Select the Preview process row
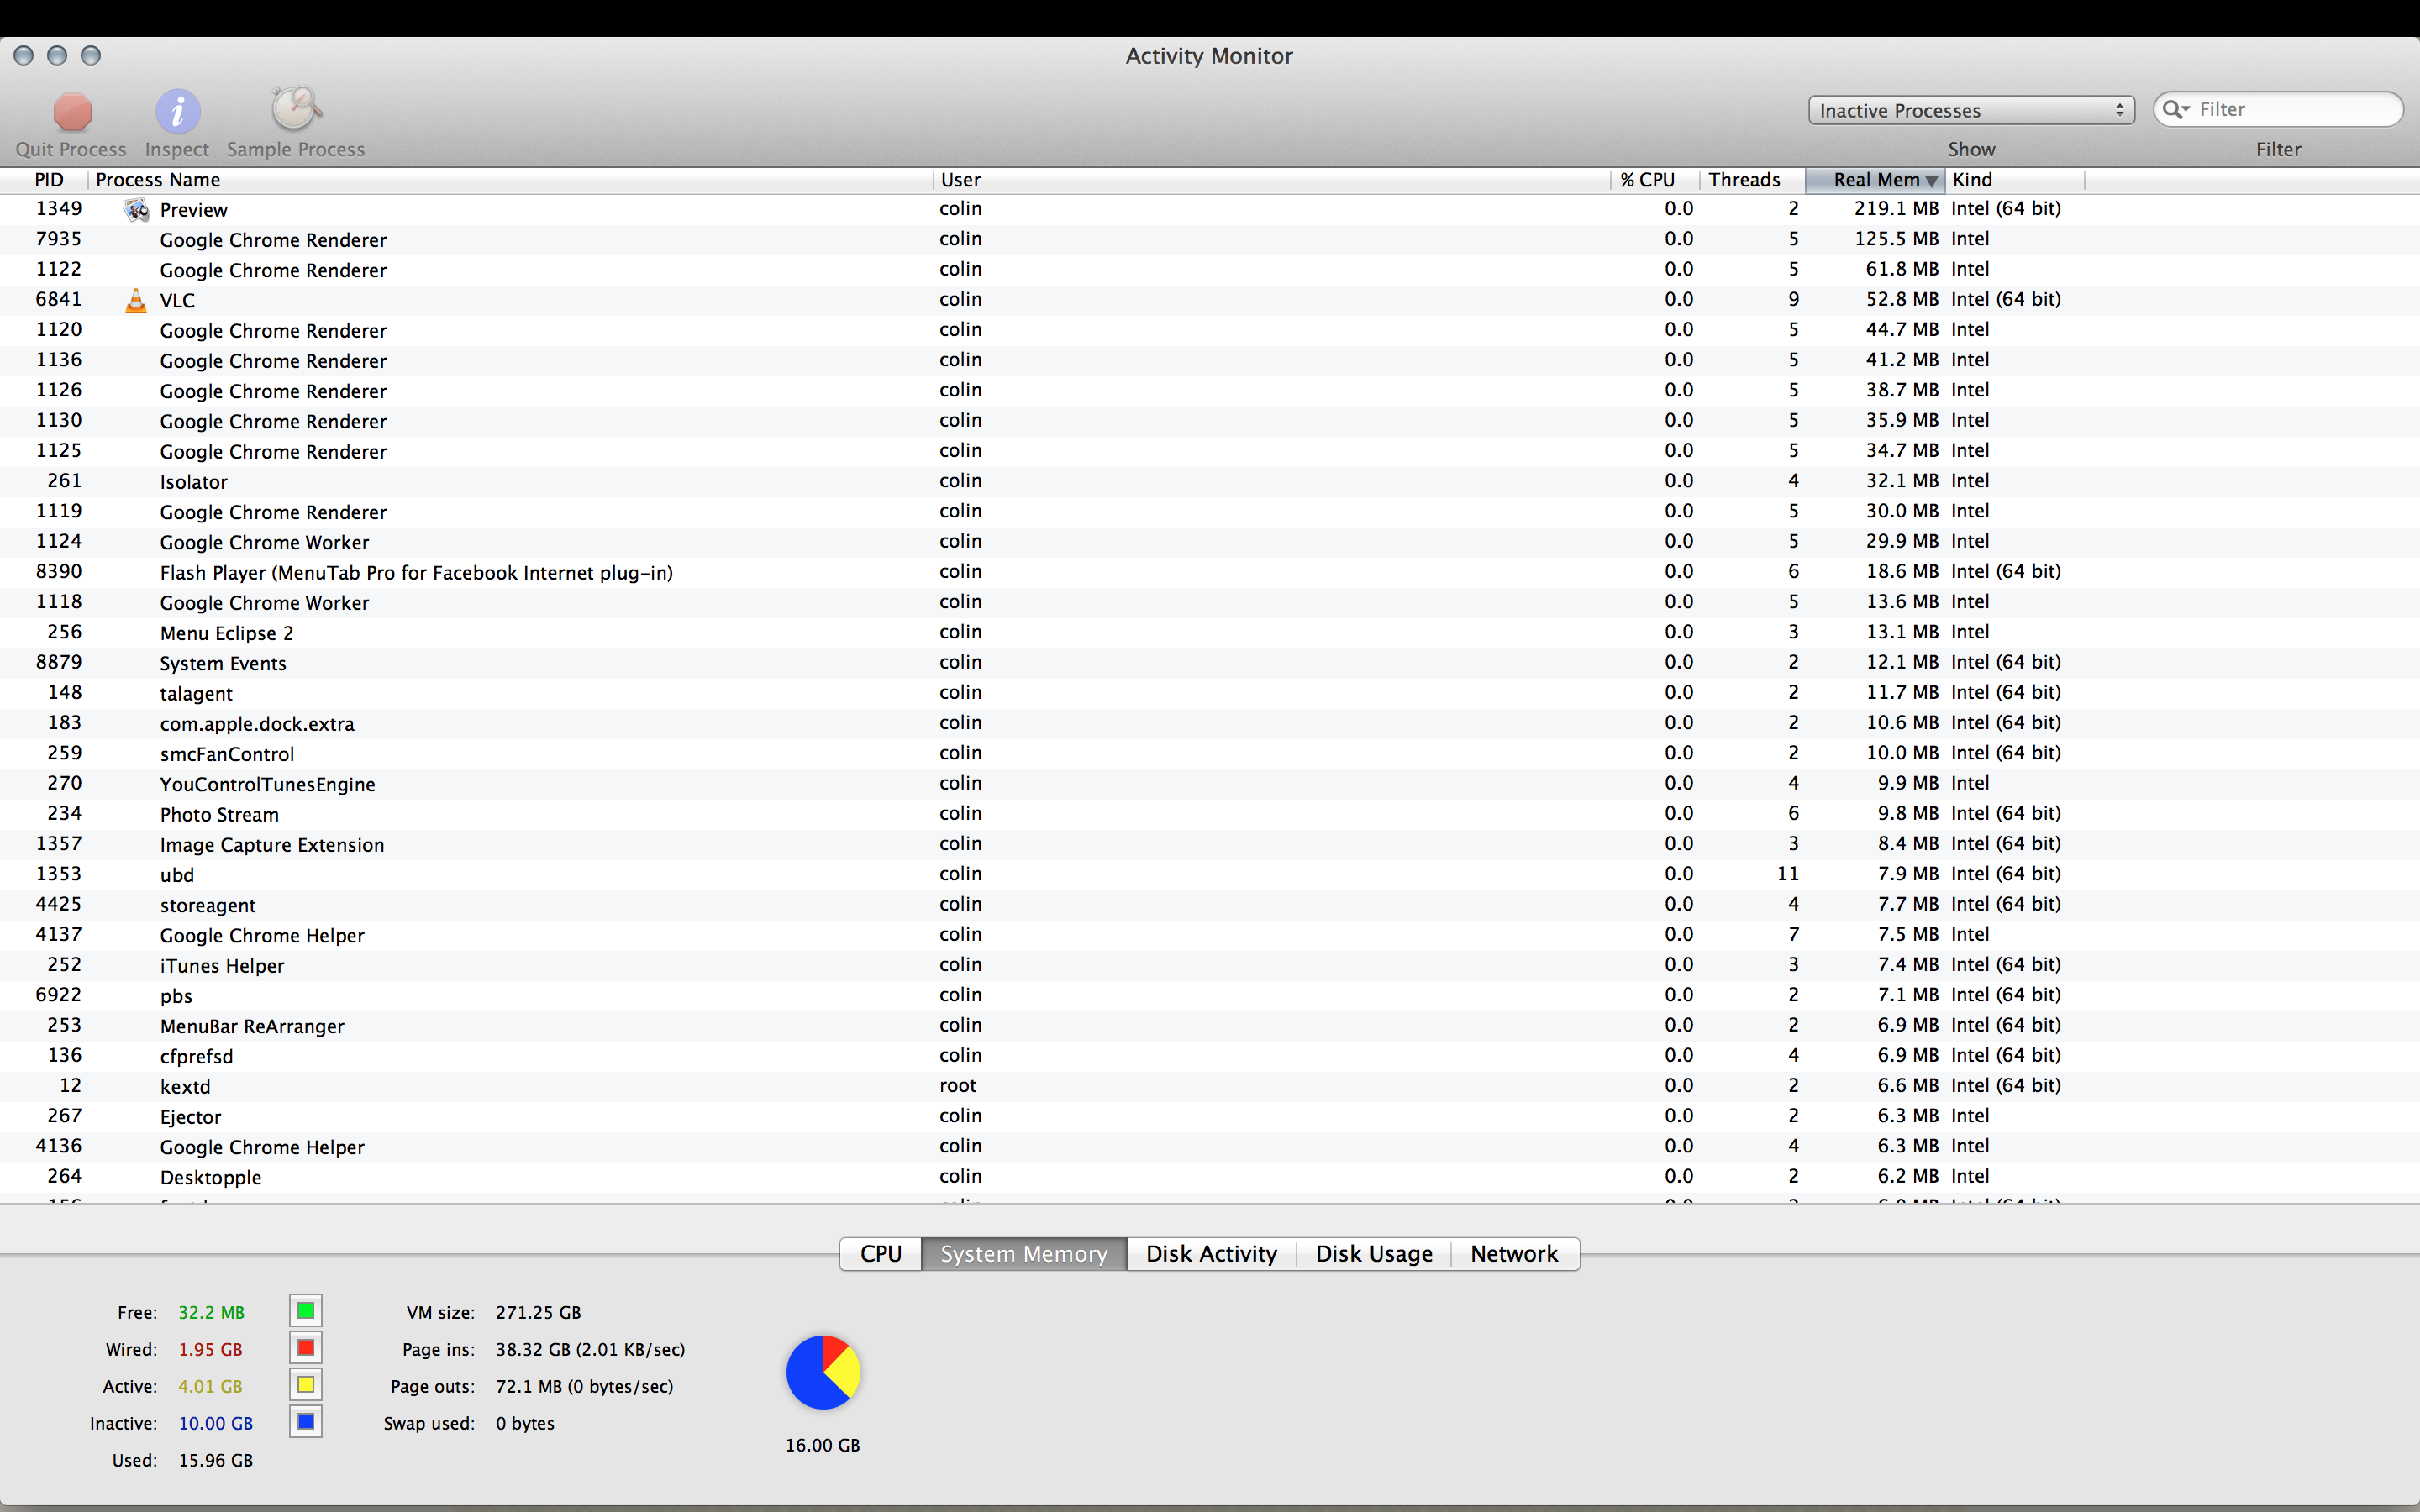 [1210, 209]
